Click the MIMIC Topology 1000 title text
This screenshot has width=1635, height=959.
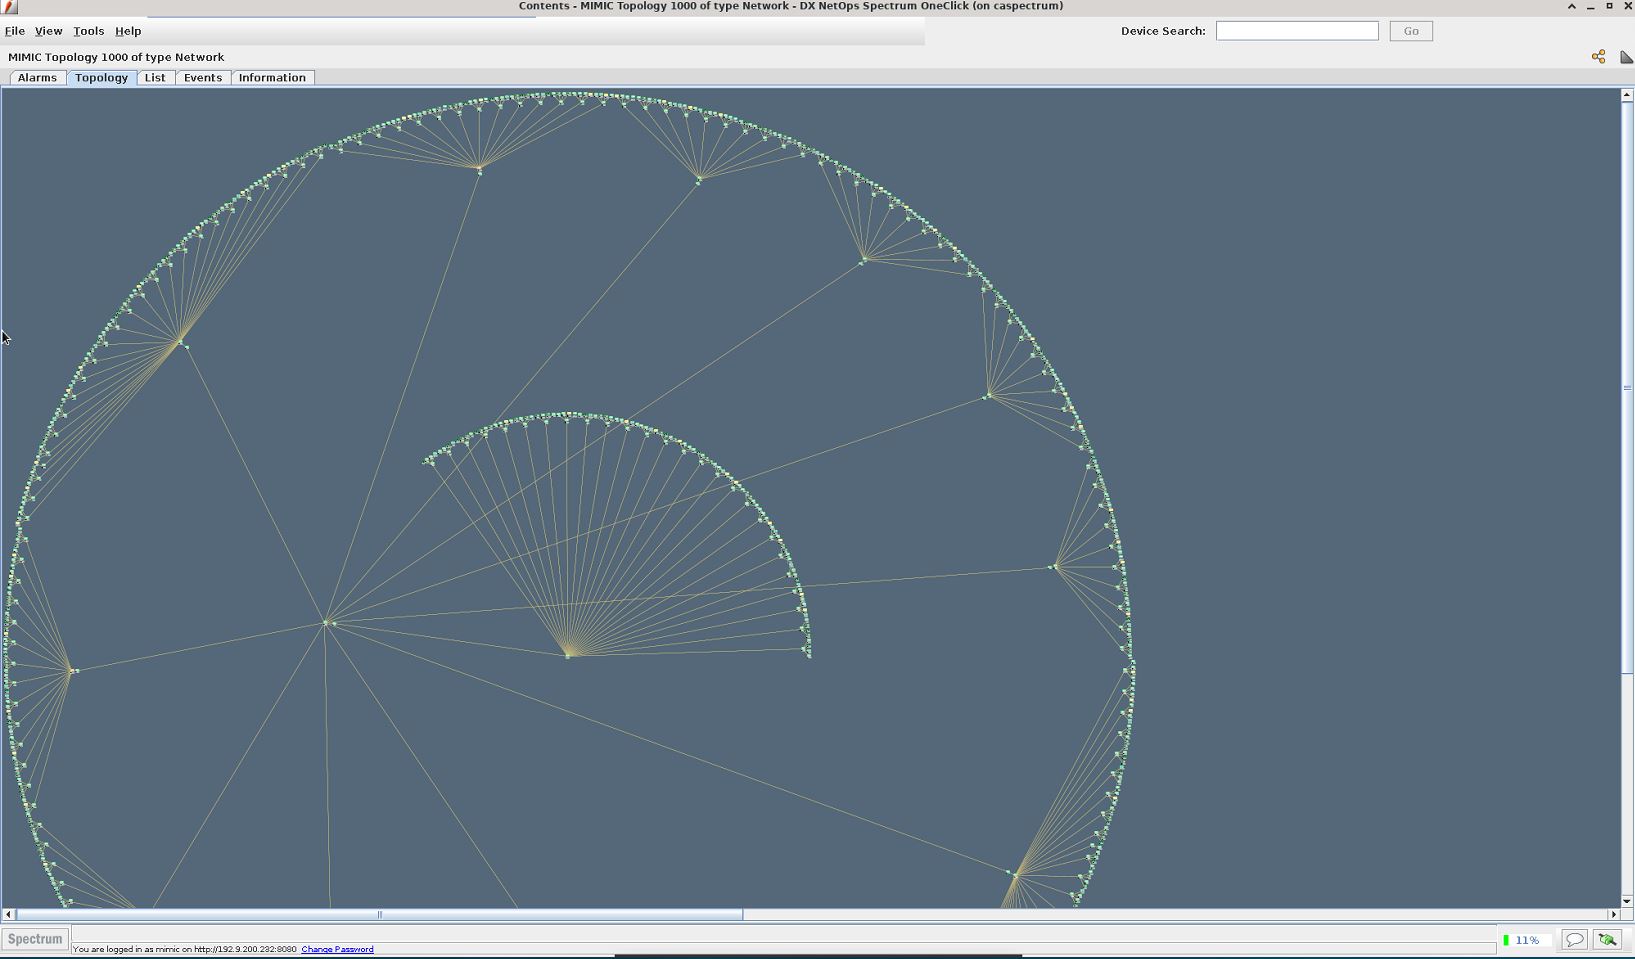coord(116,57)
